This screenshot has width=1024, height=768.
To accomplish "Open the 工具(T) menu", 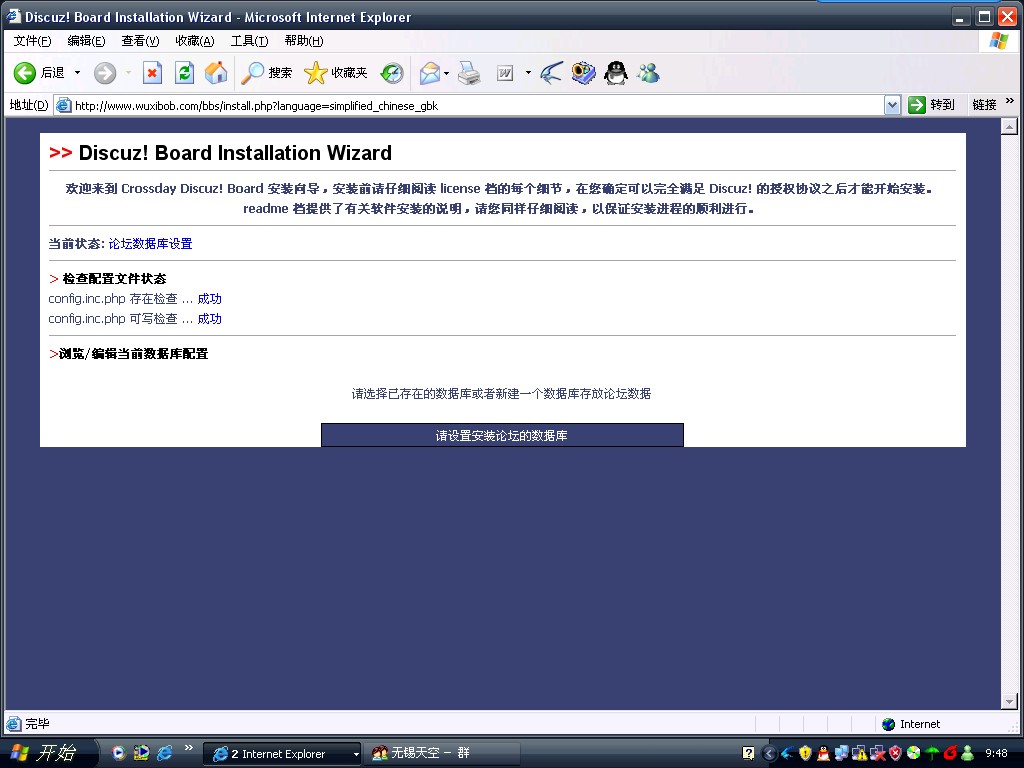I will [x=249, y=41].
